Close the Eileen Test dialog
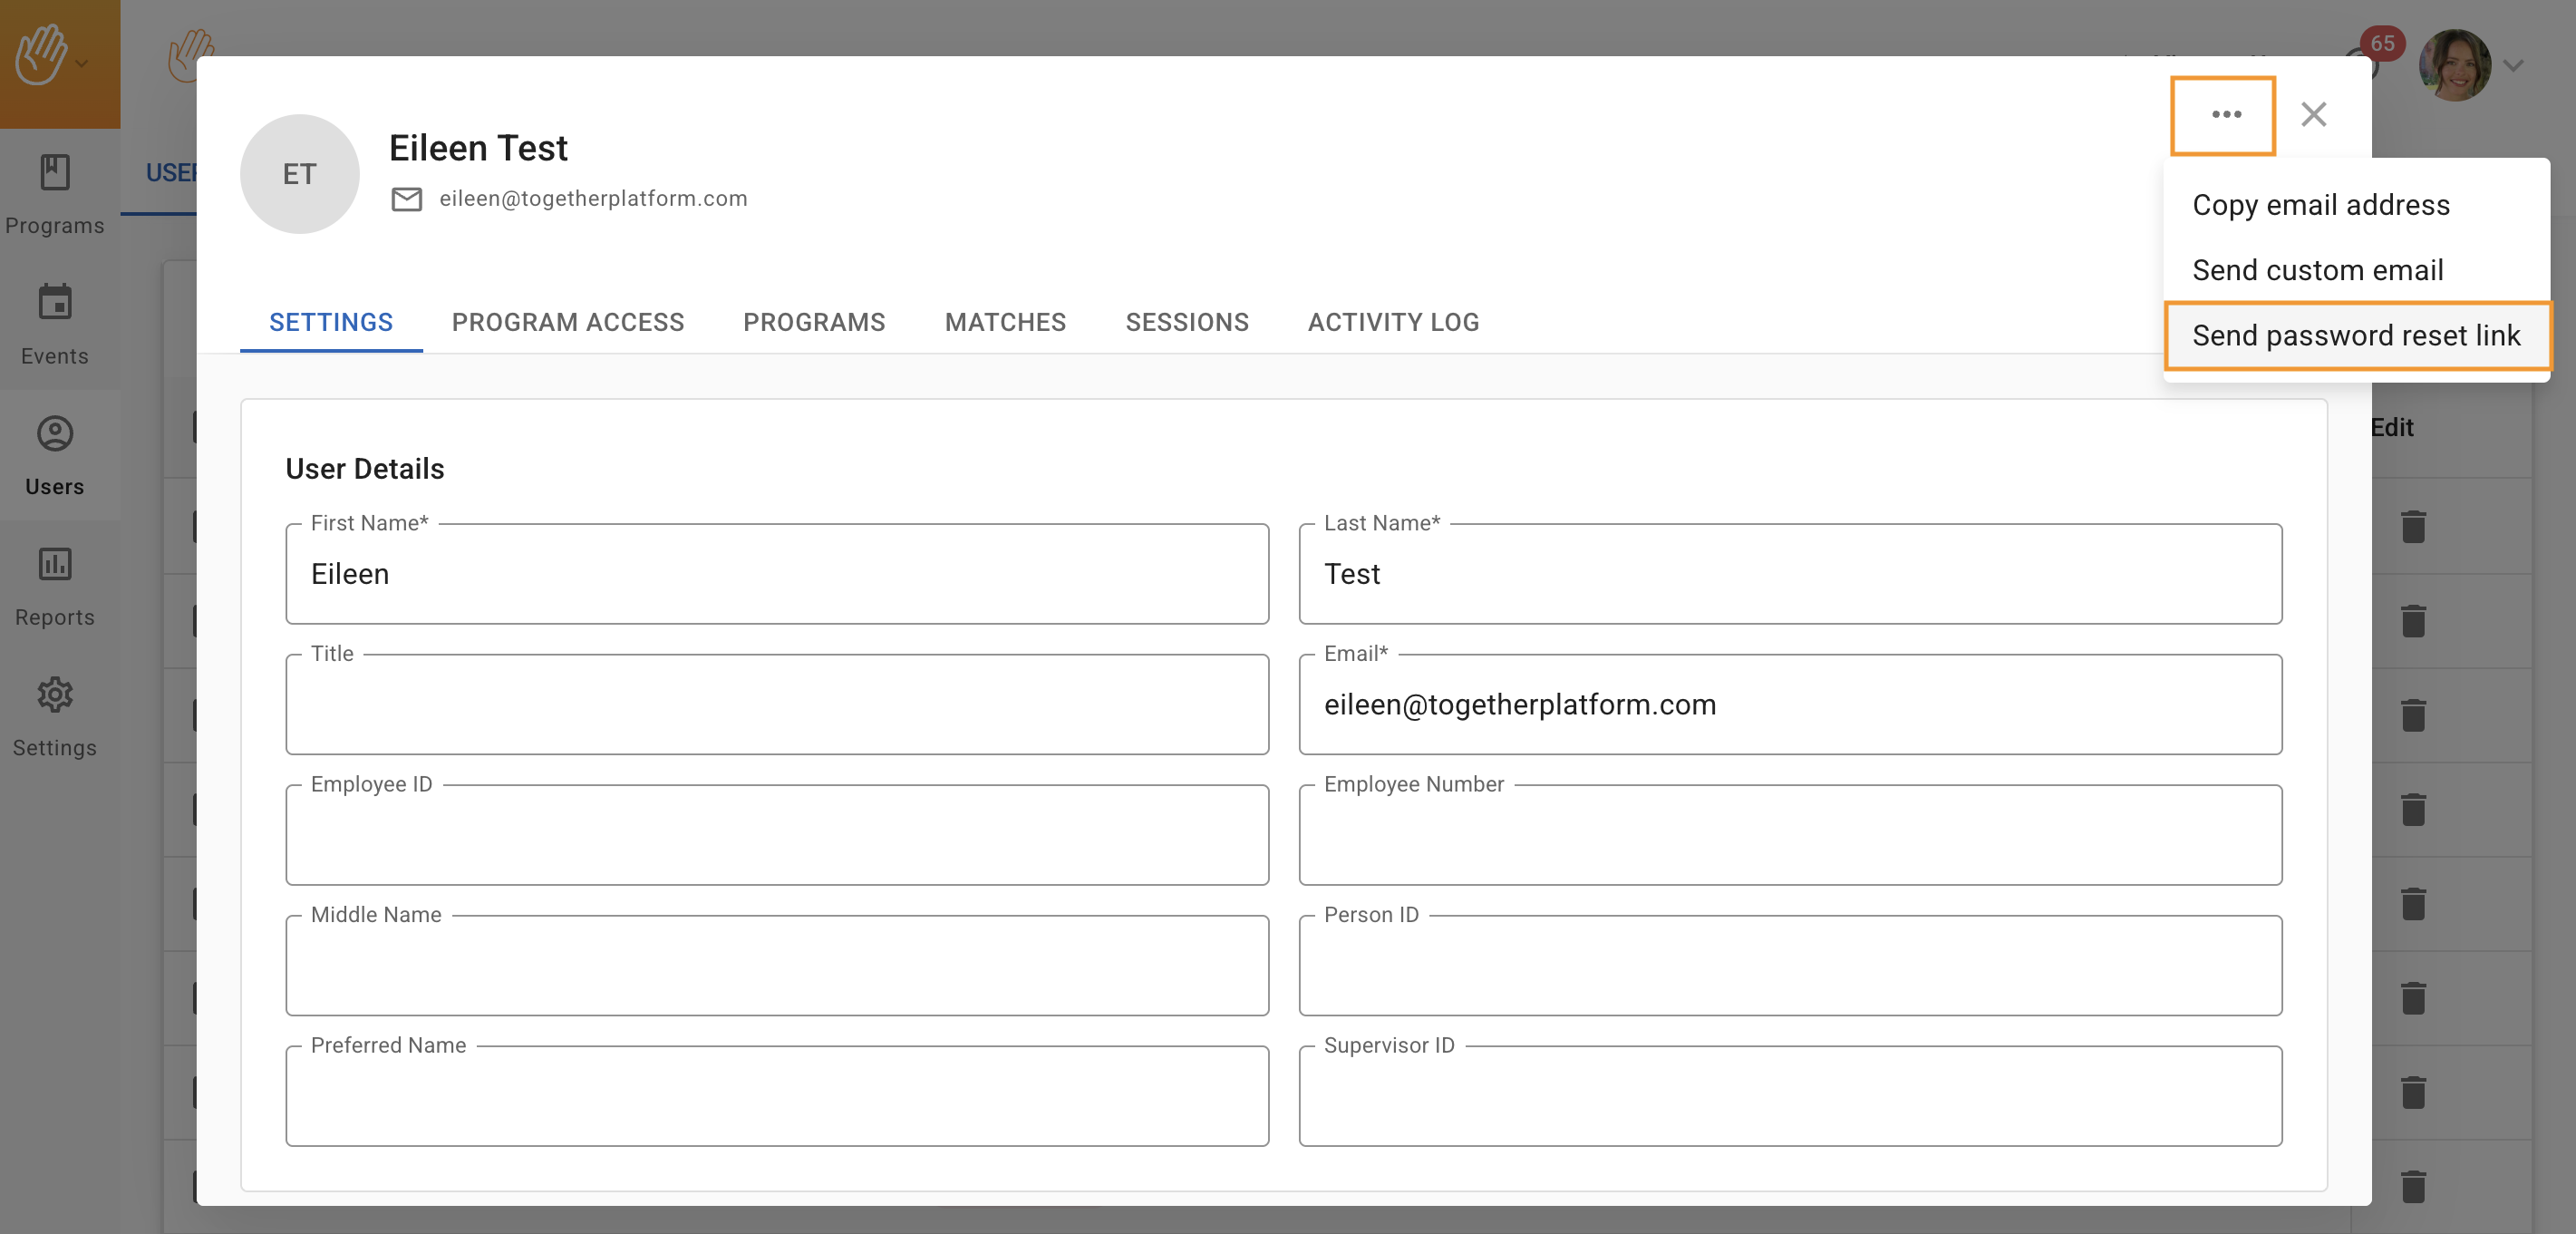 2313,115
